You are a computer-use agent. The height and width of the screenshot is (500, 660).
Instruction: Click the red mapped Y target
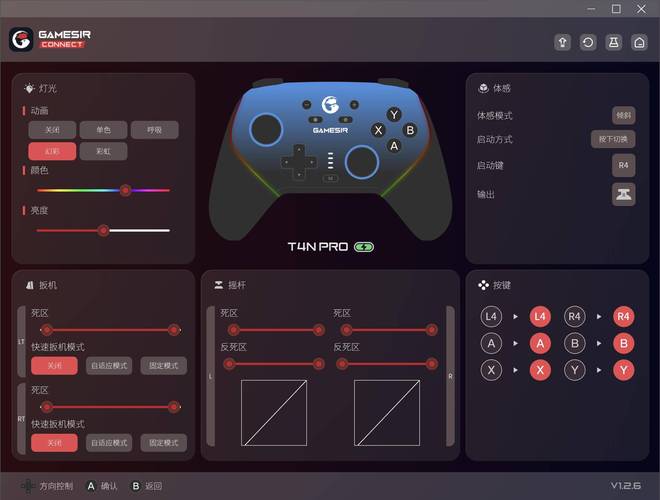pos(623,370)
